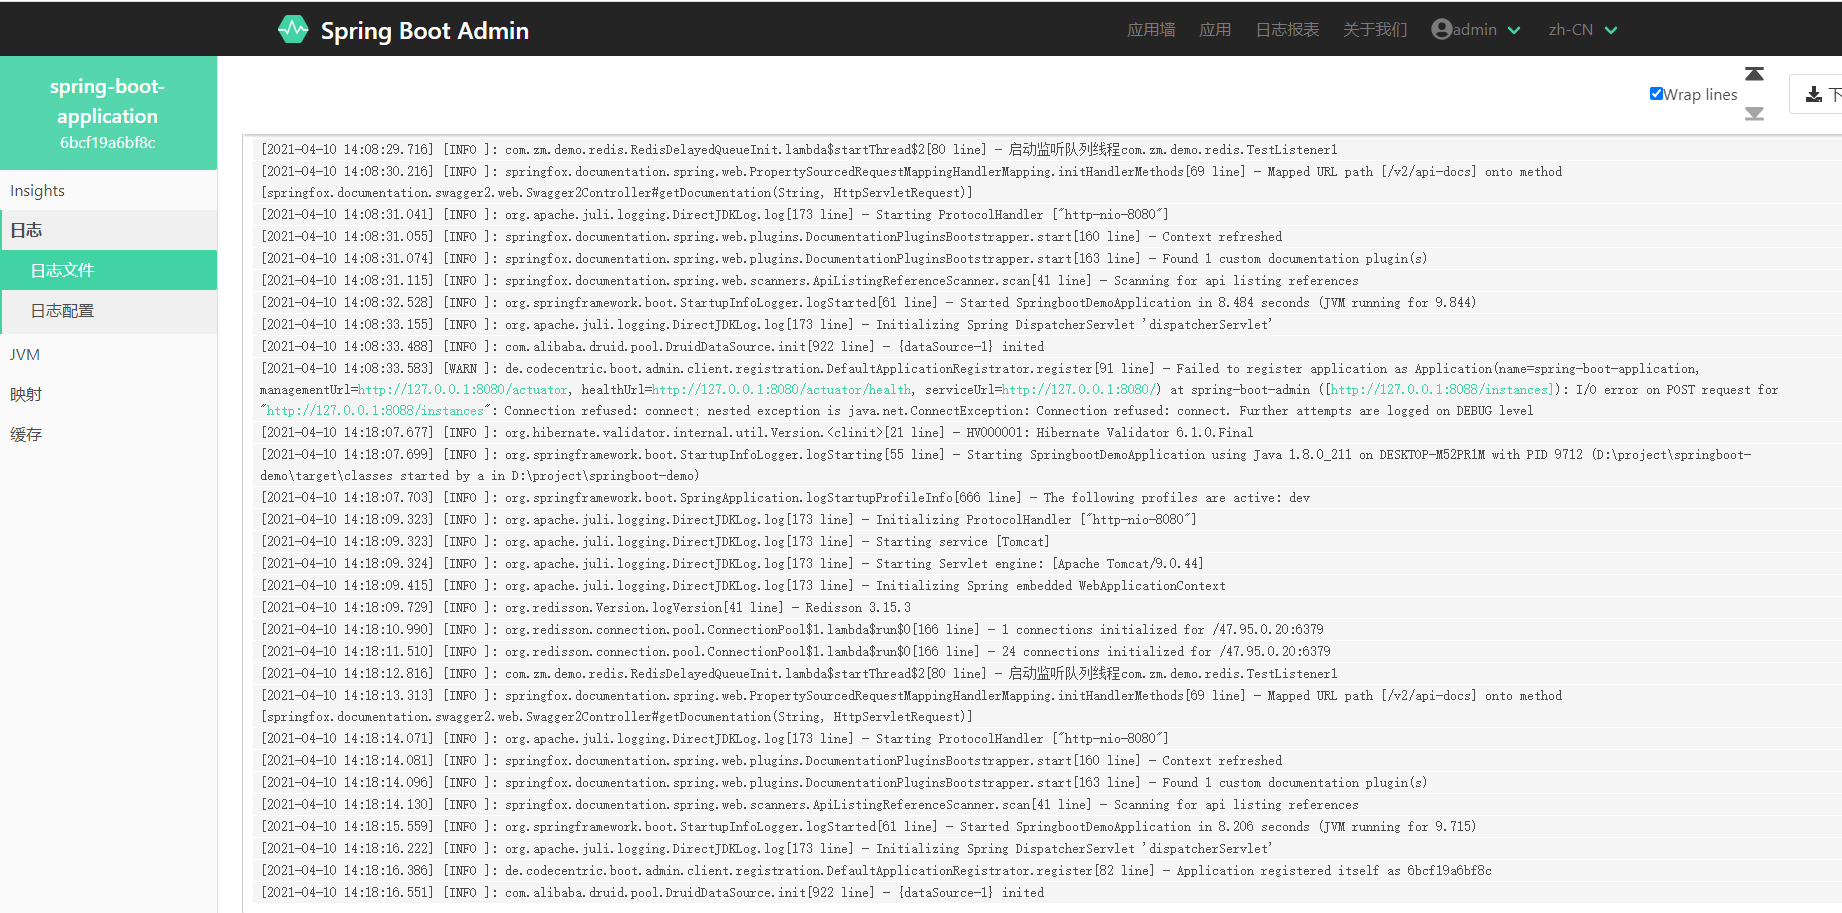The image size is (1842, 913).
Task: Open the zh-CN language dropdown
Action: 1583,29
